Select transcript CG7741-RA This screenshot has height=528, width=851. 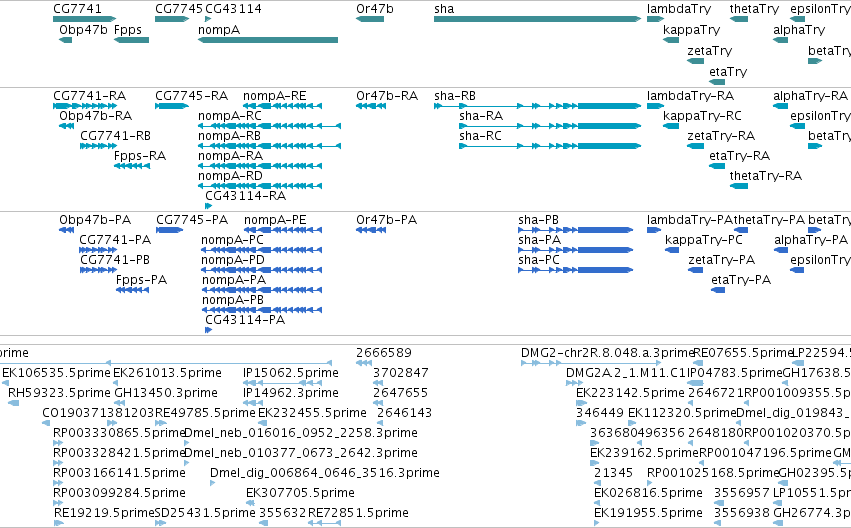pyautogui.click(x=85, y=106)
